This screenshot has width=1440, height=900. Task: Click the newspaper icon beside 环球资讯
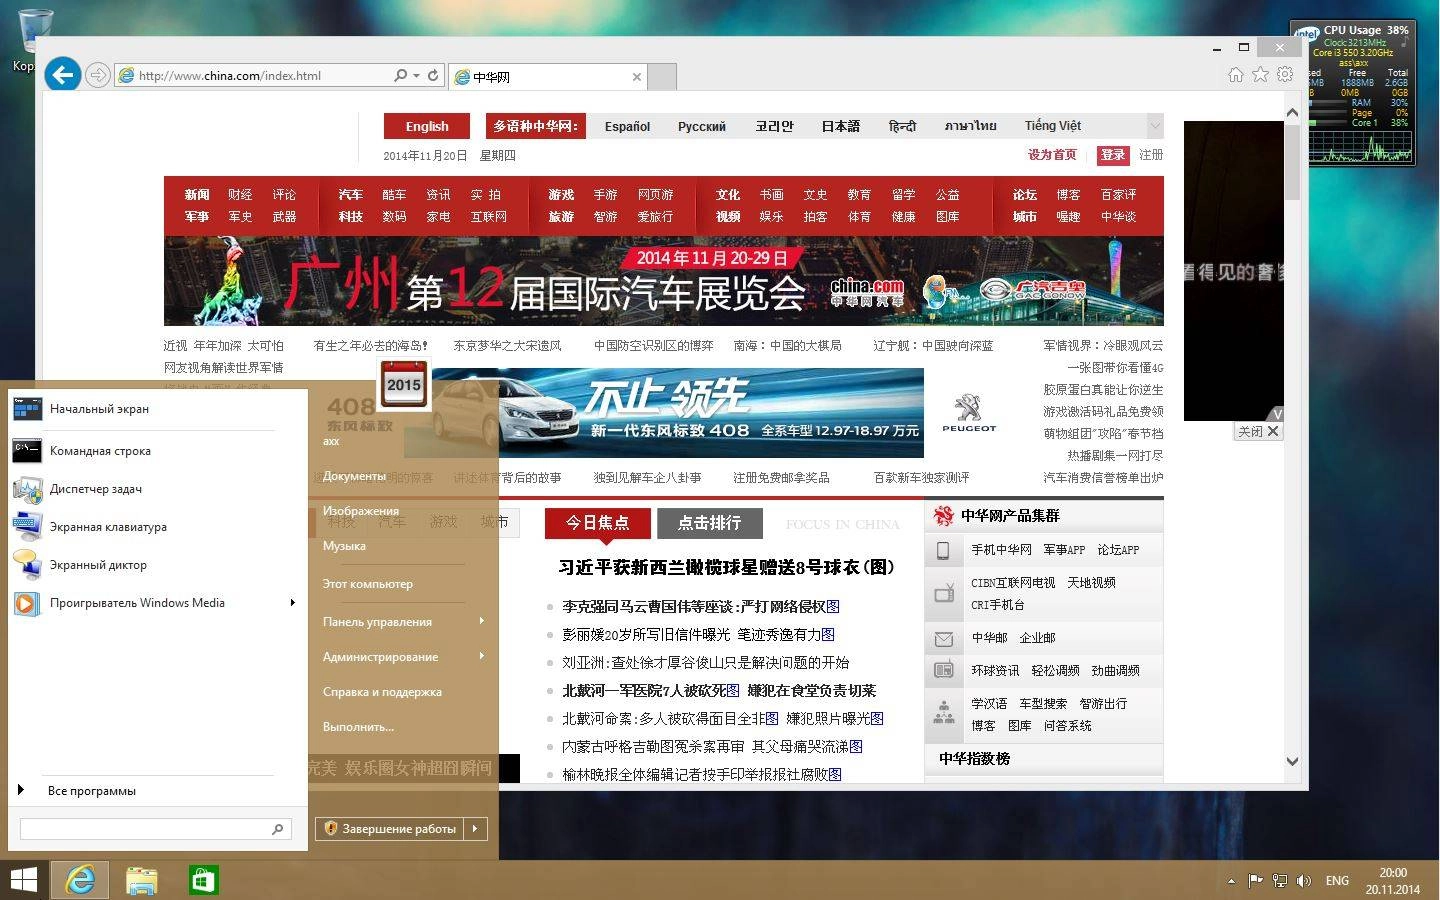[x=943, y=670]
